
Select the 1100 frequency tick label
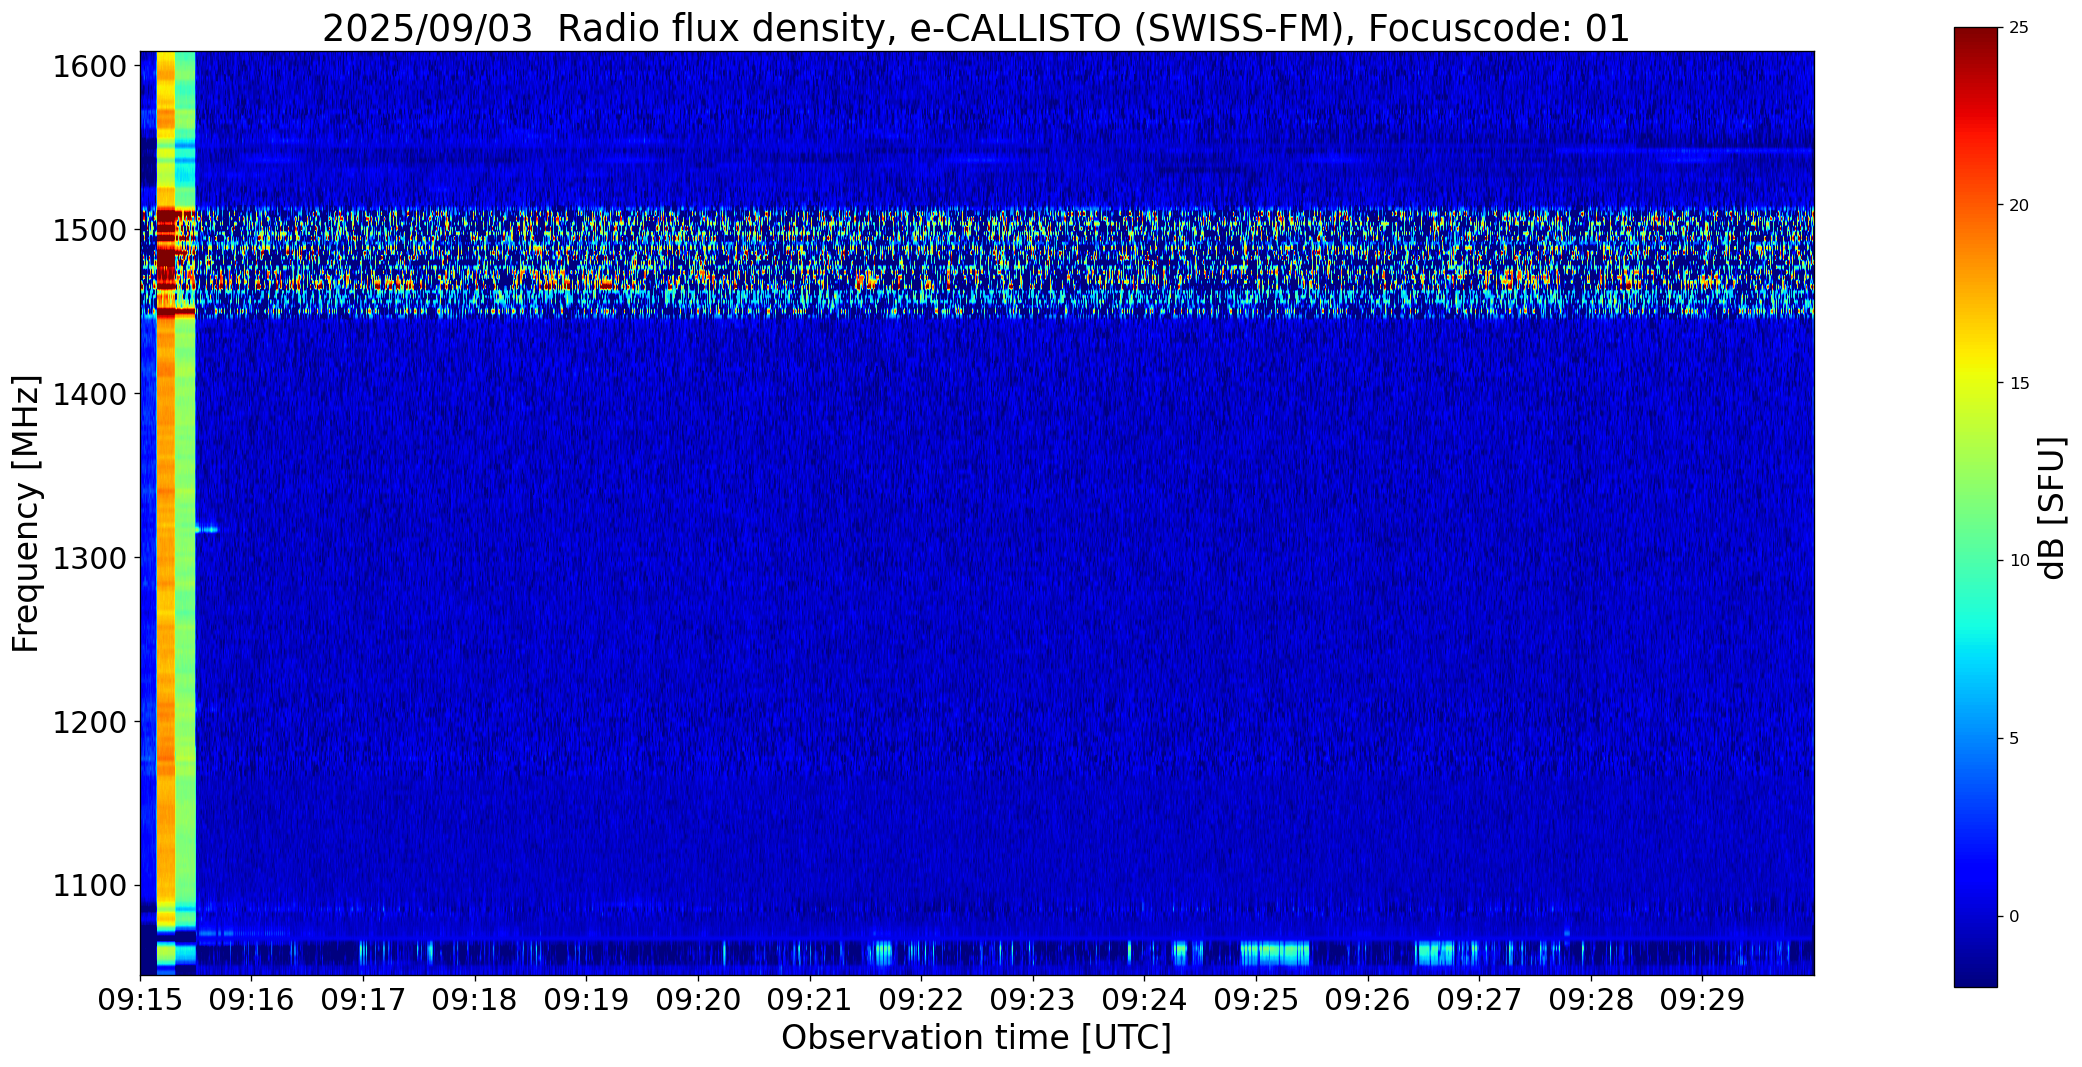[90, 886]
